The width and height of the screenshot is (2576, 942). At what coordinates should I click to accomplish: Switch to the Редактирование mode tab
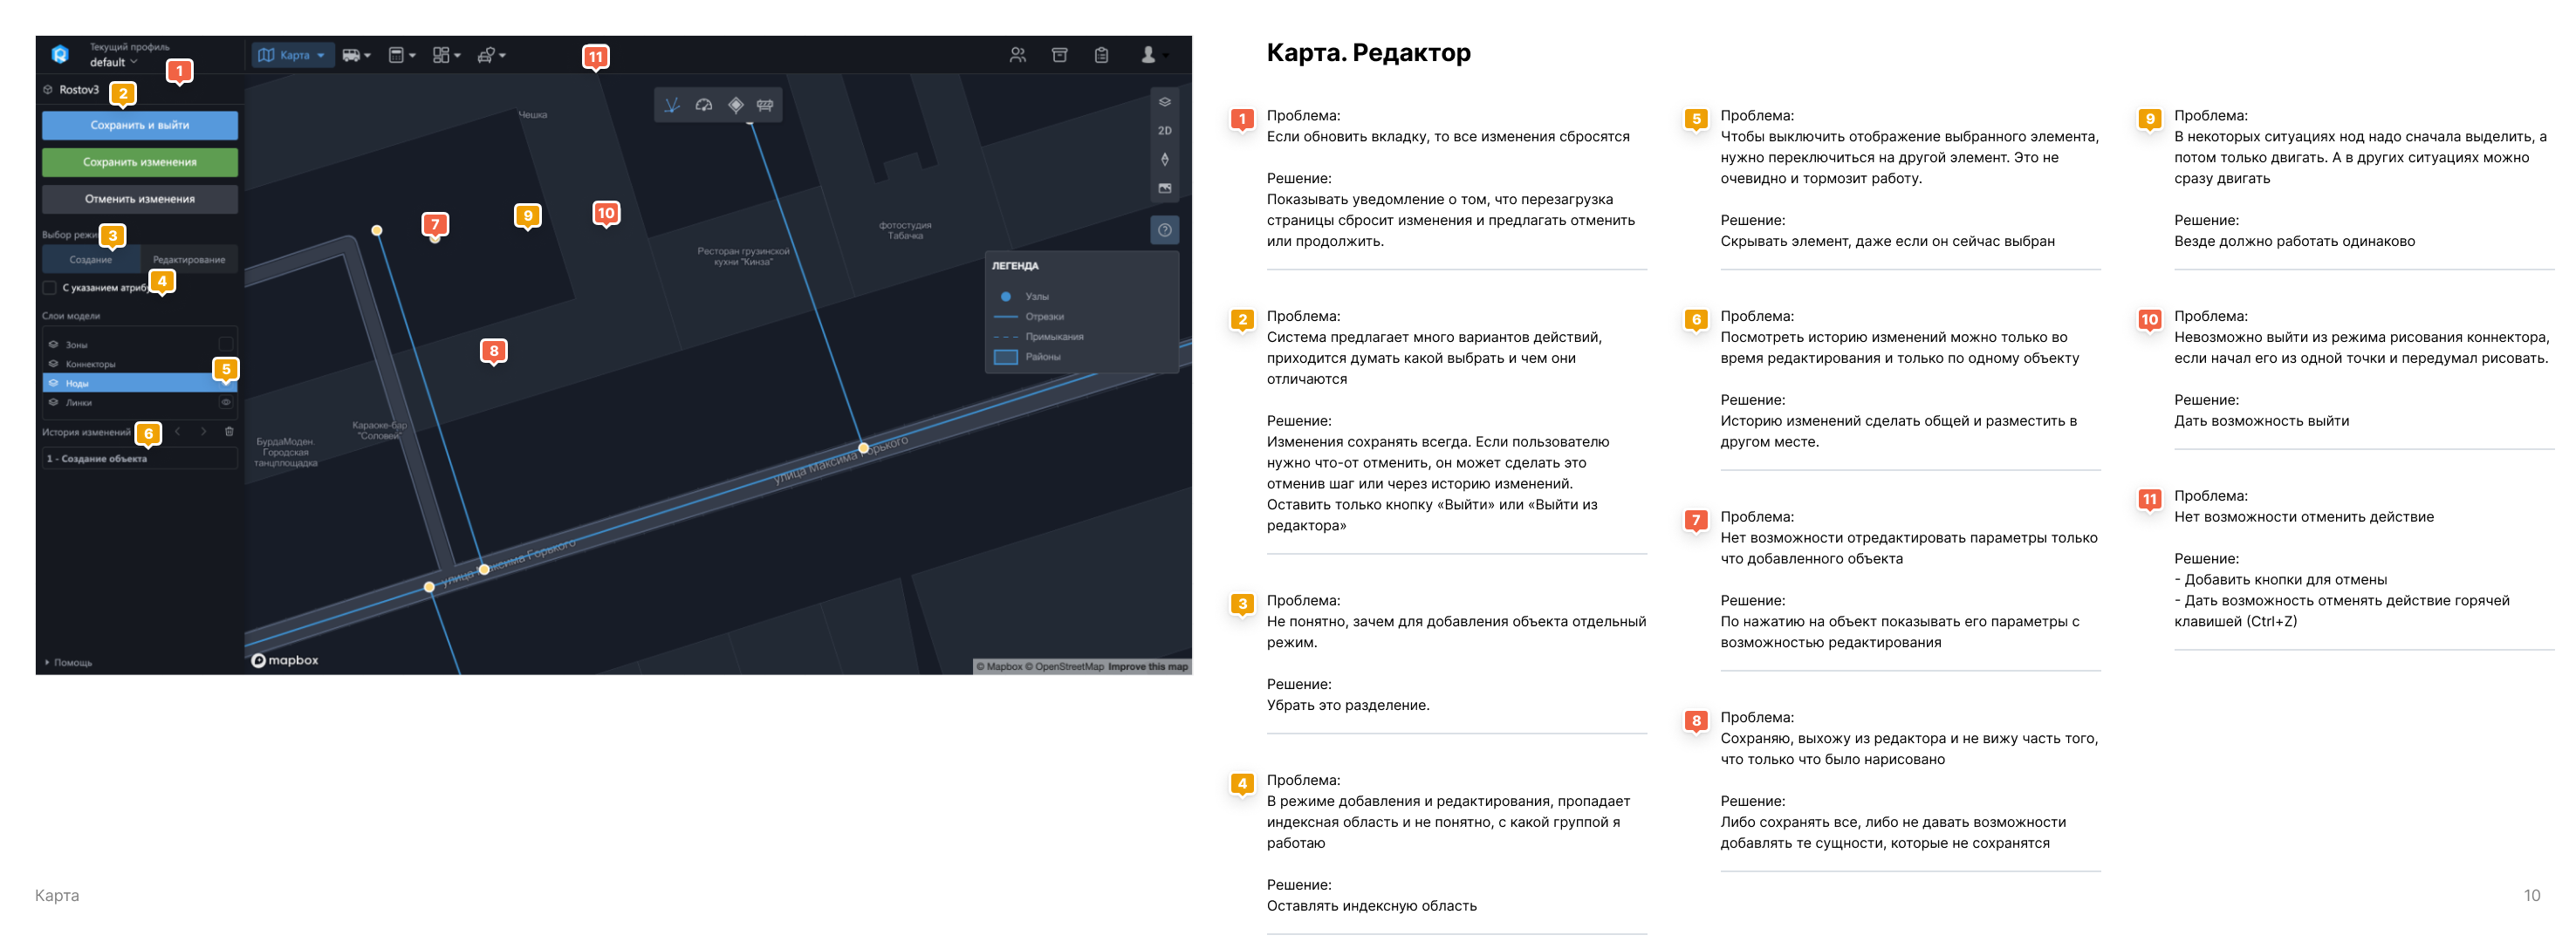(x=189, y=259)
